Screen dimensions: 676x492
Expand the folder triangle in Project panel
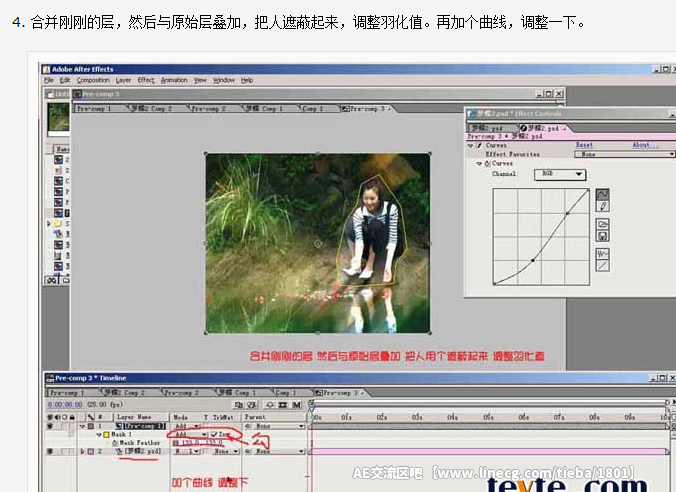click(x=49, y=223)
